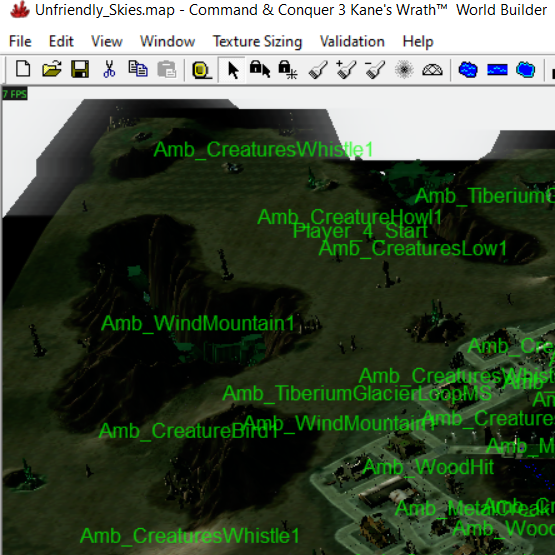Select the tape measure ruler tool
This screenshot has height=555, width=555.
[x=201, y=70]
